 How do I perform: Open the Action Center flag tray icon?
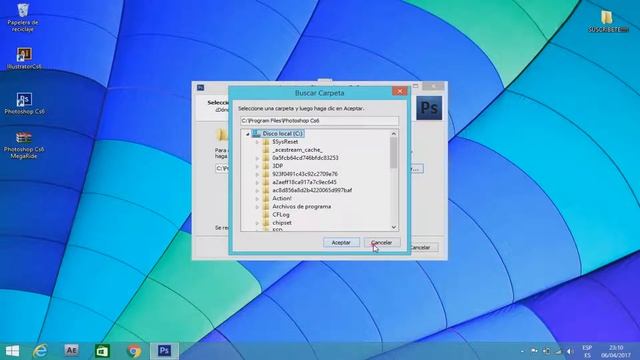pyautogui.click(x=534, y=351)
